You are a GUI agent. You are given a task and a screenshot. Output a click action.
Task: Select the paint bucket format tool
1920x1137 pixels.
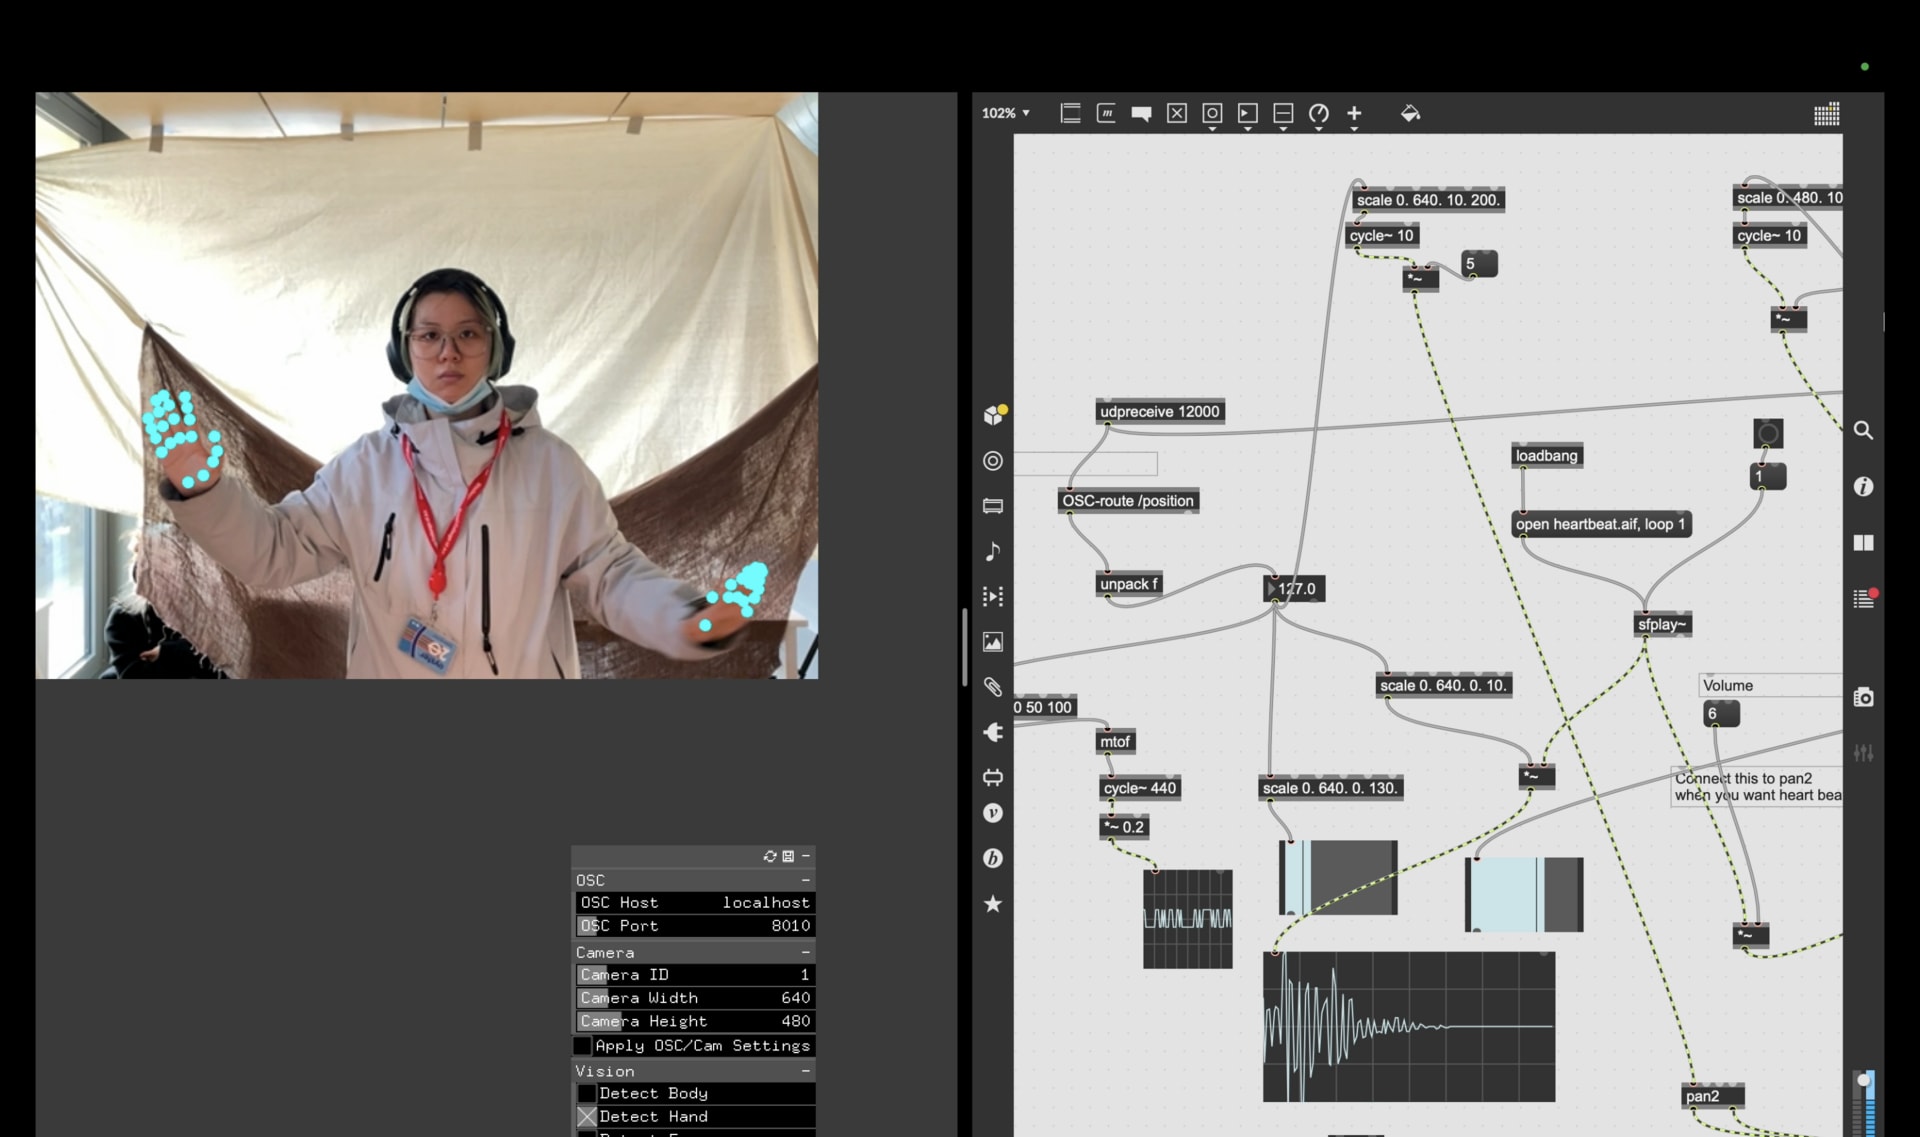tap(1410, 113)
